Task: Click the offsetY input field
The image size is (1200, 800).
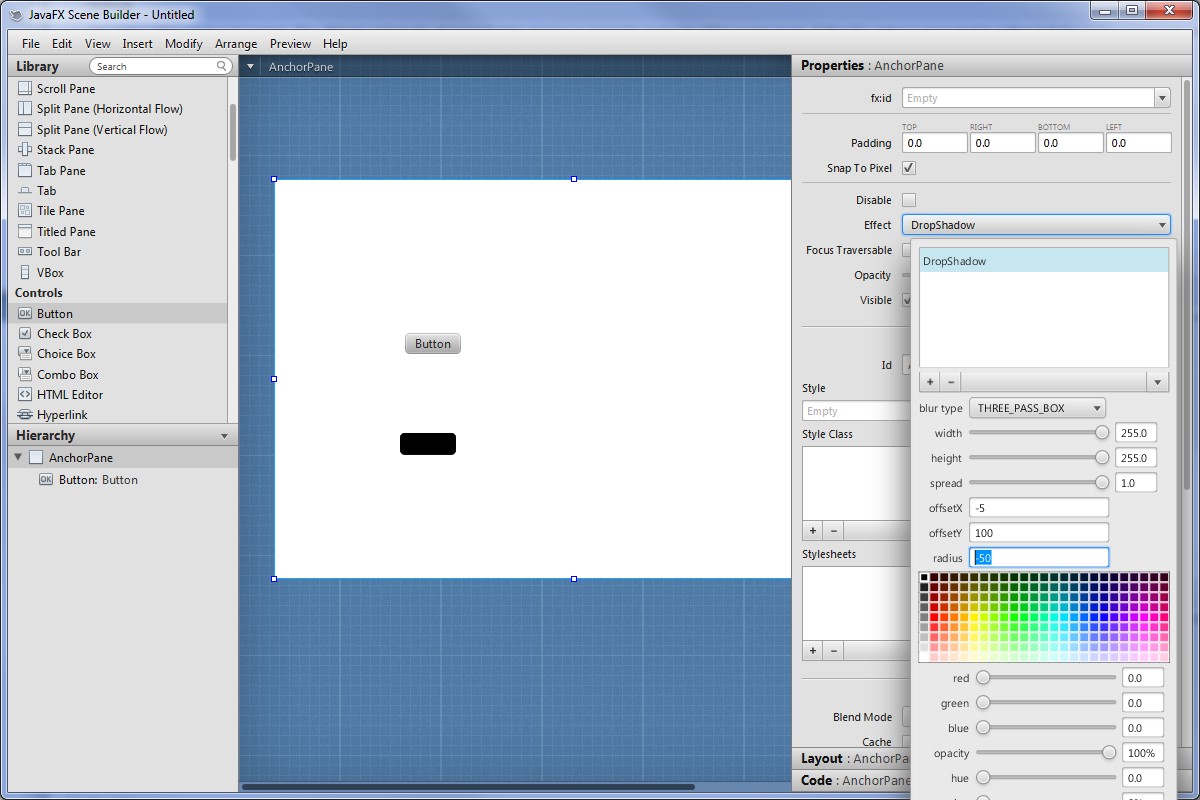Action: [1038, 533]
